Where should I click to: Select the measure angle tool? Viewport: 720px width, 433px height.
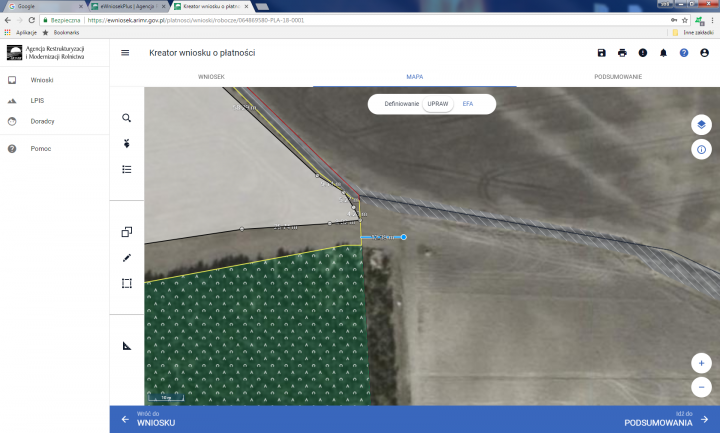(127, 346)
